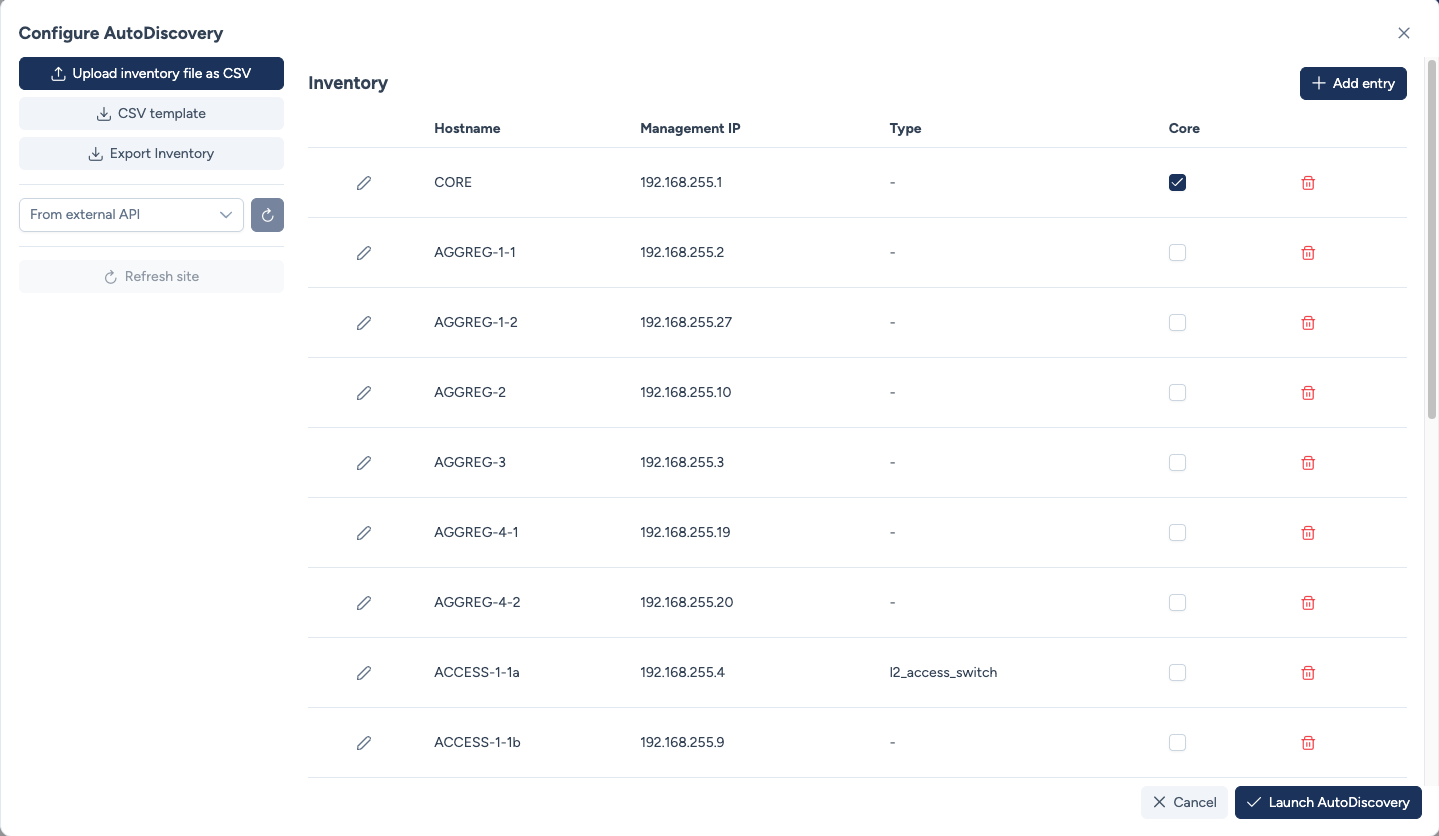The width and height of the screenshot is (1439, 836).
Task: Launch AutoDiscovery
Action: pyautogui.click(x=1328, y=802)
